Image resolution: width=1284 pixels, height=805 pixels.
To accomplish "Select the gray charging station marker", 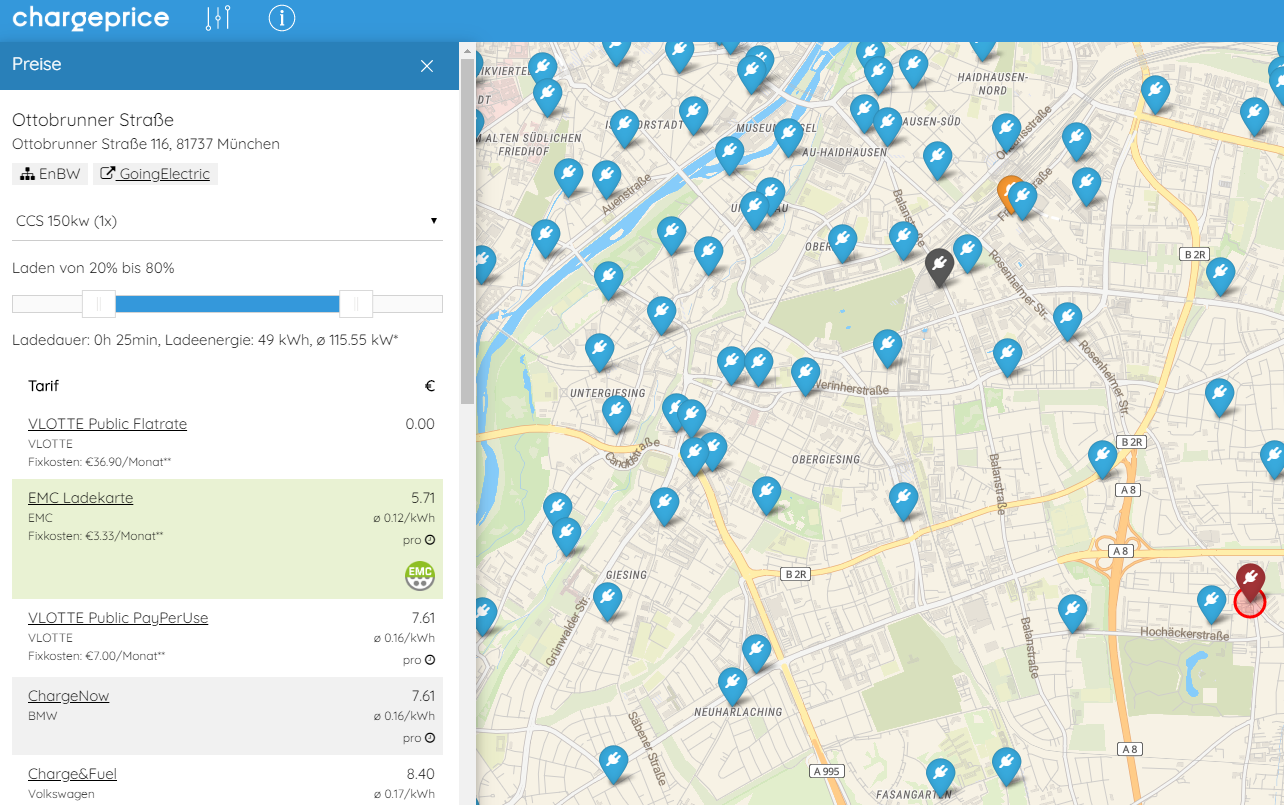I will click(x=939, y=266).
